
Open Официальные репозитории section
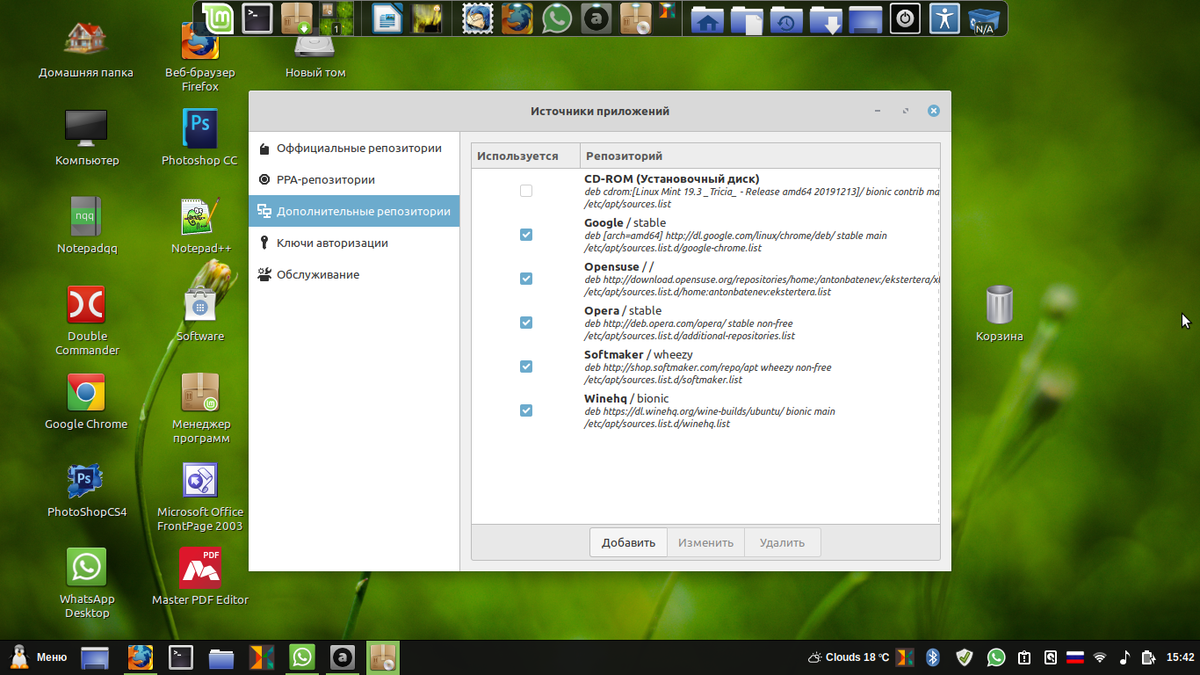(x=354, y=148)
